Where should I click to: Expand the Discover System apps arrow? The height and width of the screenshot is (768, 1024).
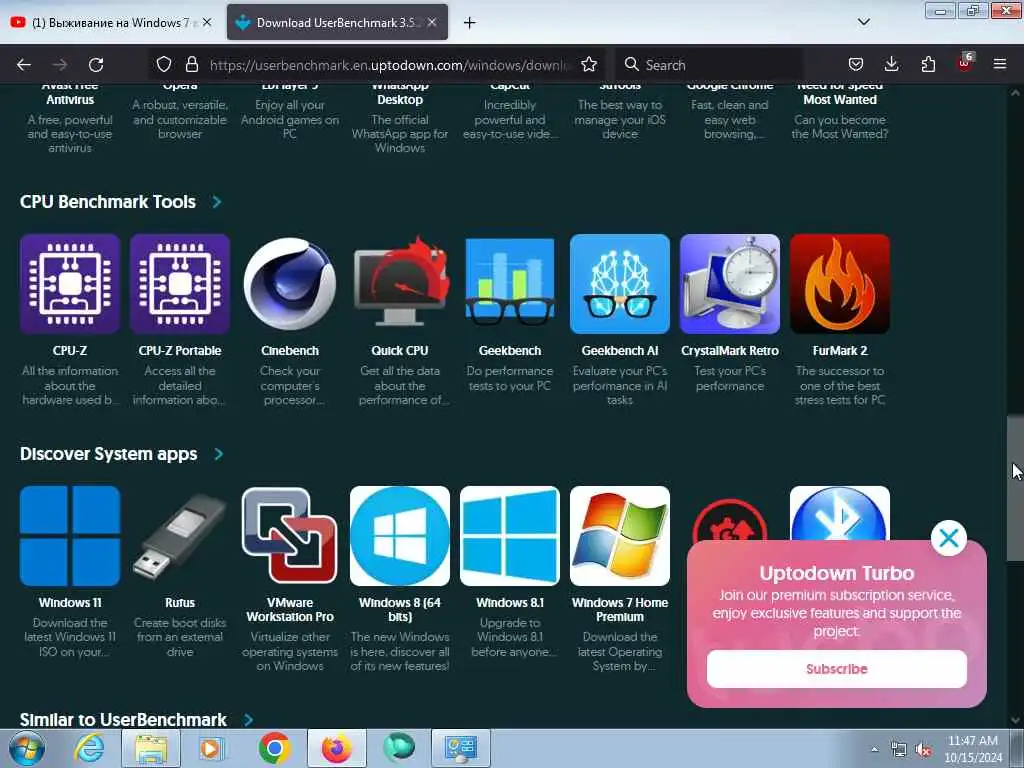[x=219, y=454]
